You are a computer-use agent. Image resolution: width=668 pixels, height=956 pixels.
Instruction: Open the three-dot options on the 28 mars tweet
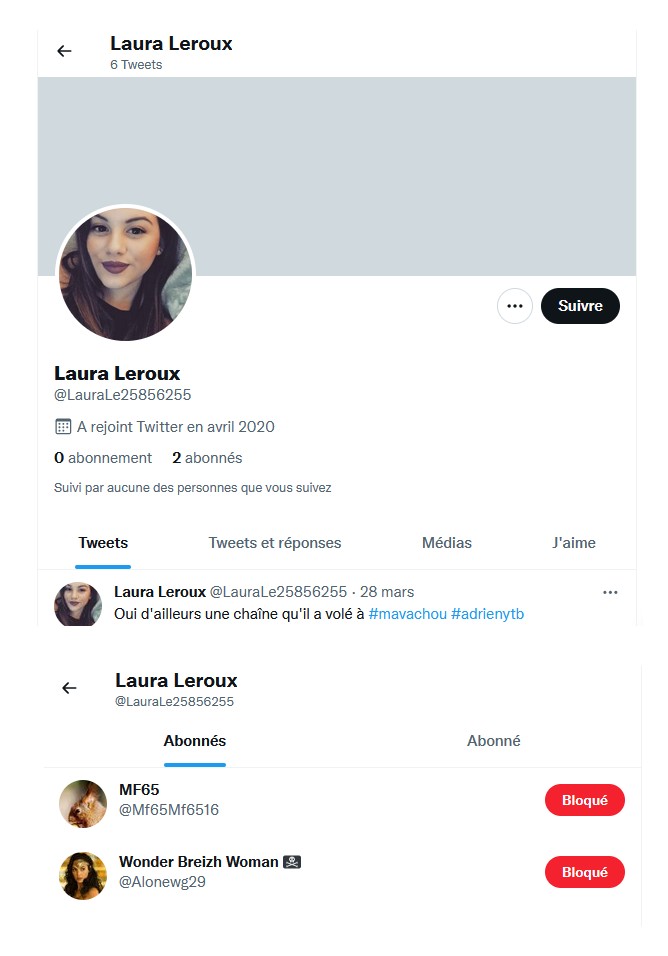pos(610,592)
